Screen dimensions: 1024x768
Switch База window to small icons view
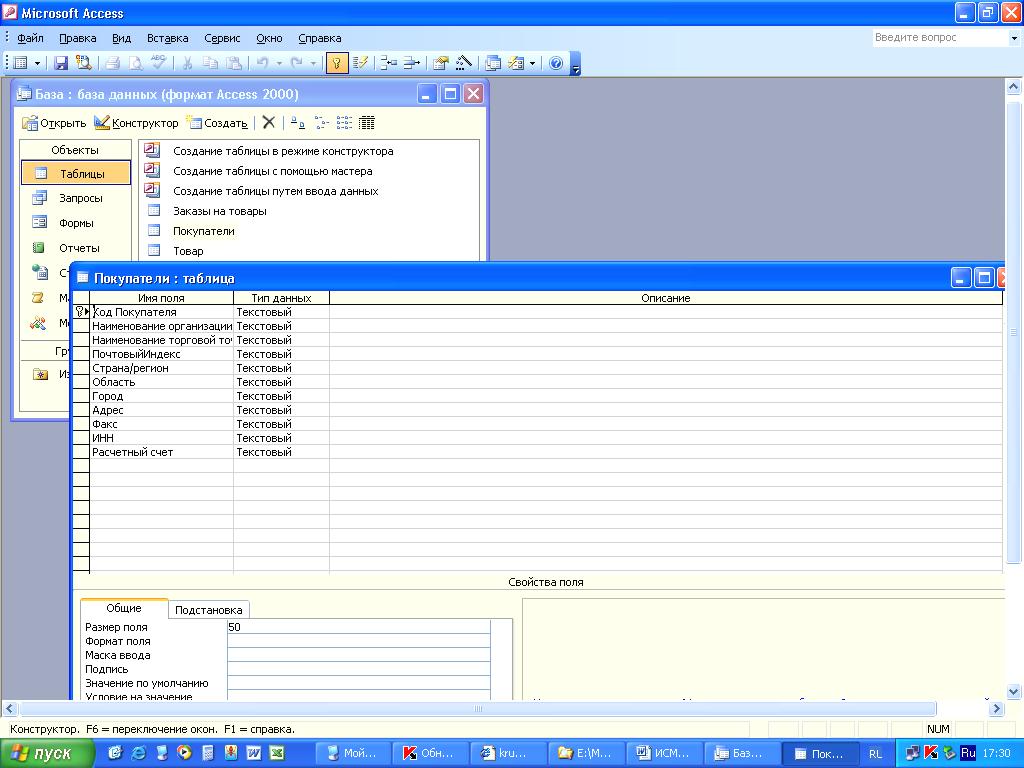tap(321, 122)
